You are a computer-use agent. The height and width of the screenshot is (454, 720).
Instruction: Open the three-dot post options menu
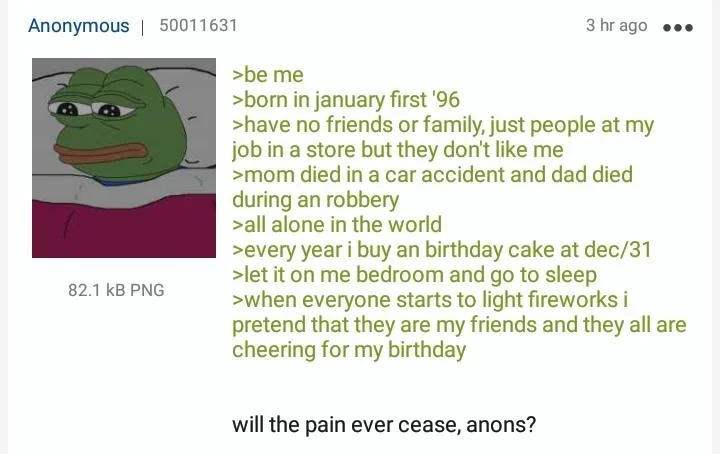(x=678, y=28)
